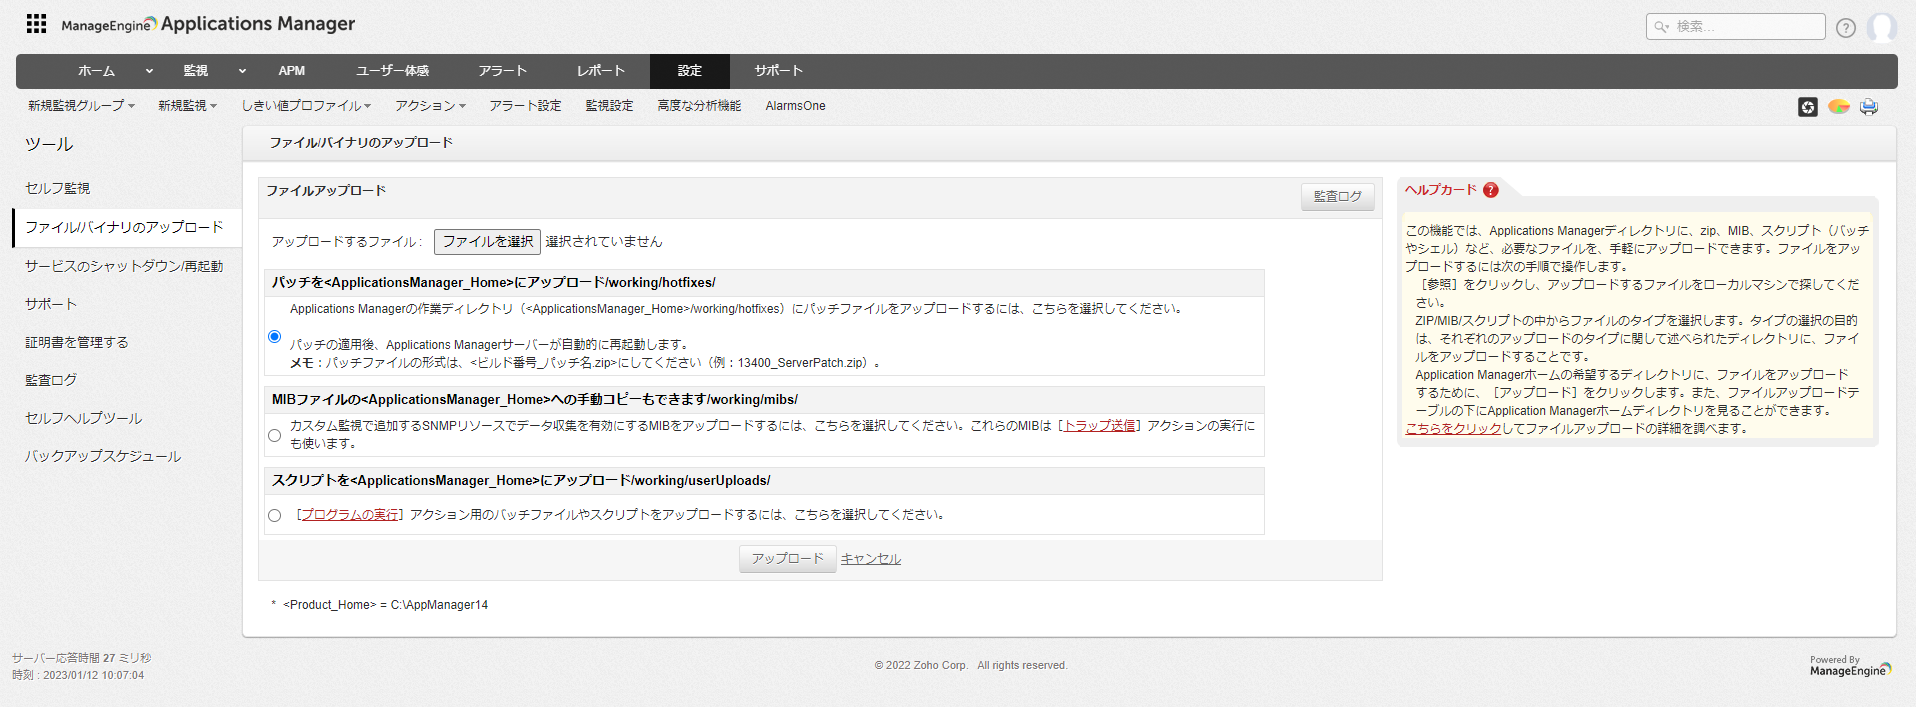The height and width of the screenshot is (707, 1916).
Task: Click the キャンセル link
Action: click(870, 559)
